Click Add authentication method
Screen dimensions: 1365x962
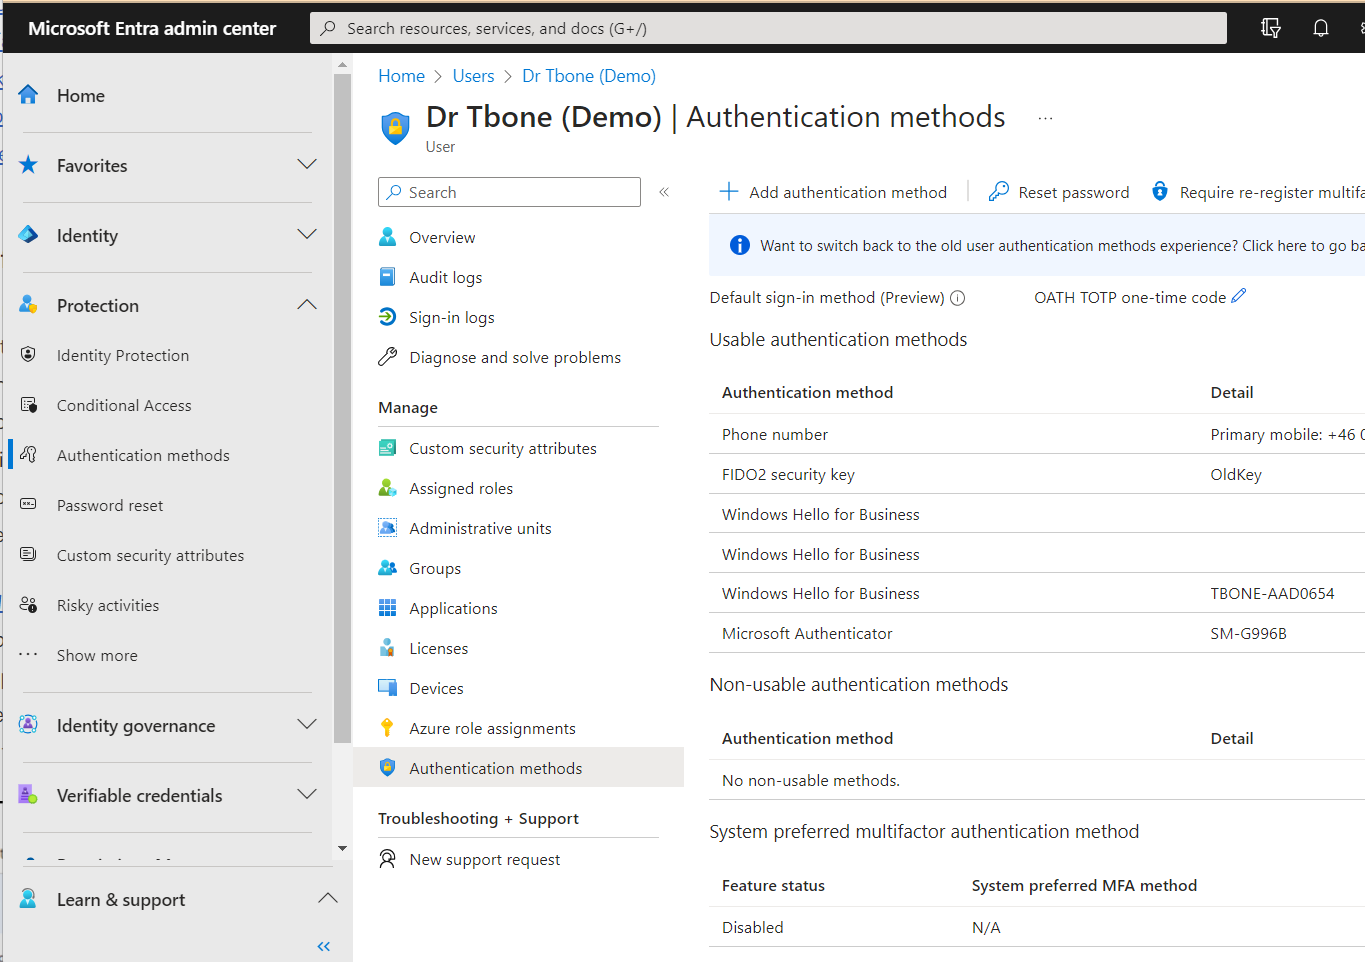click(x=833, y=191)
